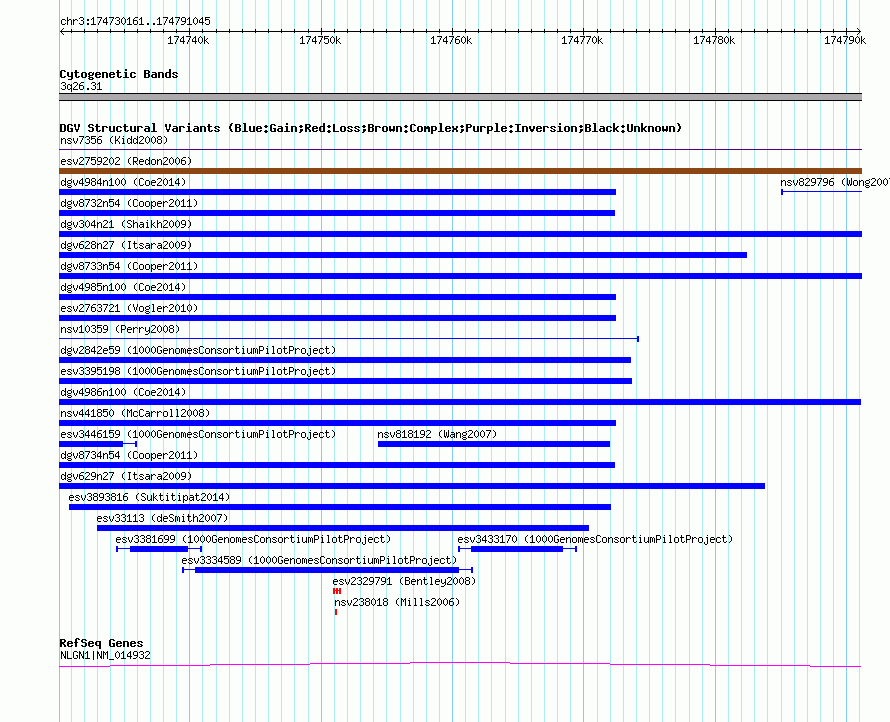
Task: Click esv2329791 (Bentley2008) label
Action: [404, 581]
